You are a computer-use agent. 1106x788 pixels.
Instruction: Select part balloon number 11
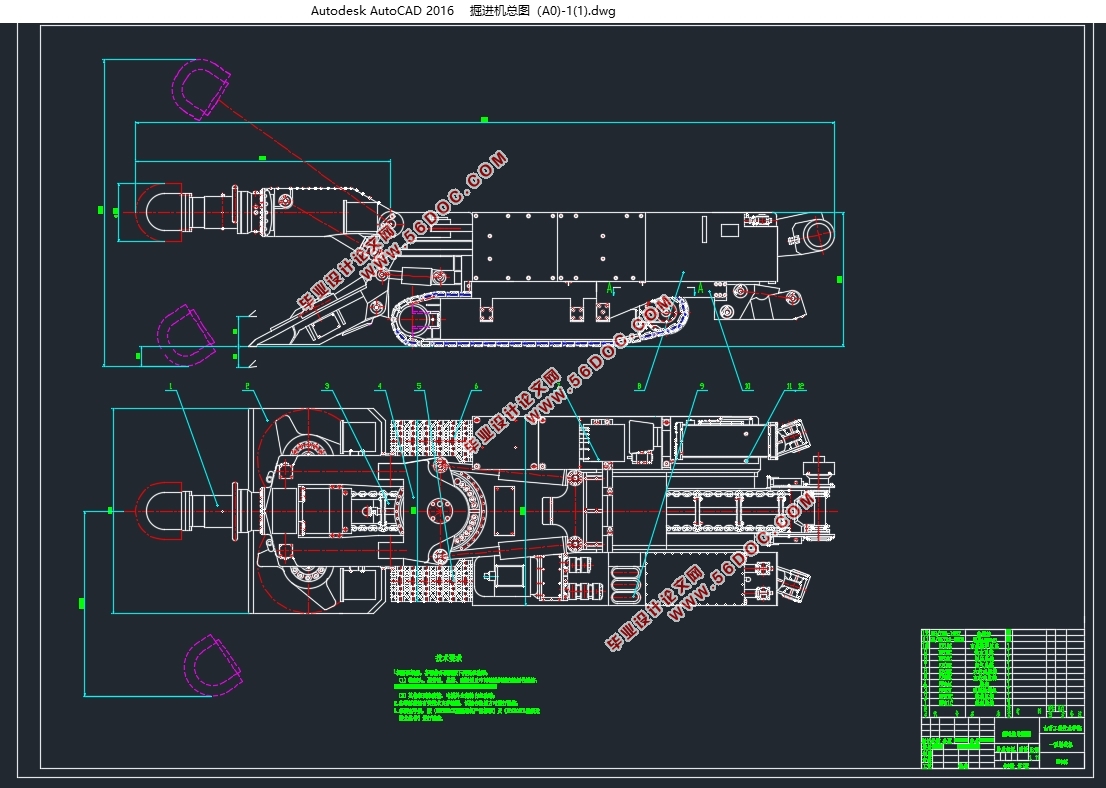pyautogui.click(x=790, y=386)
